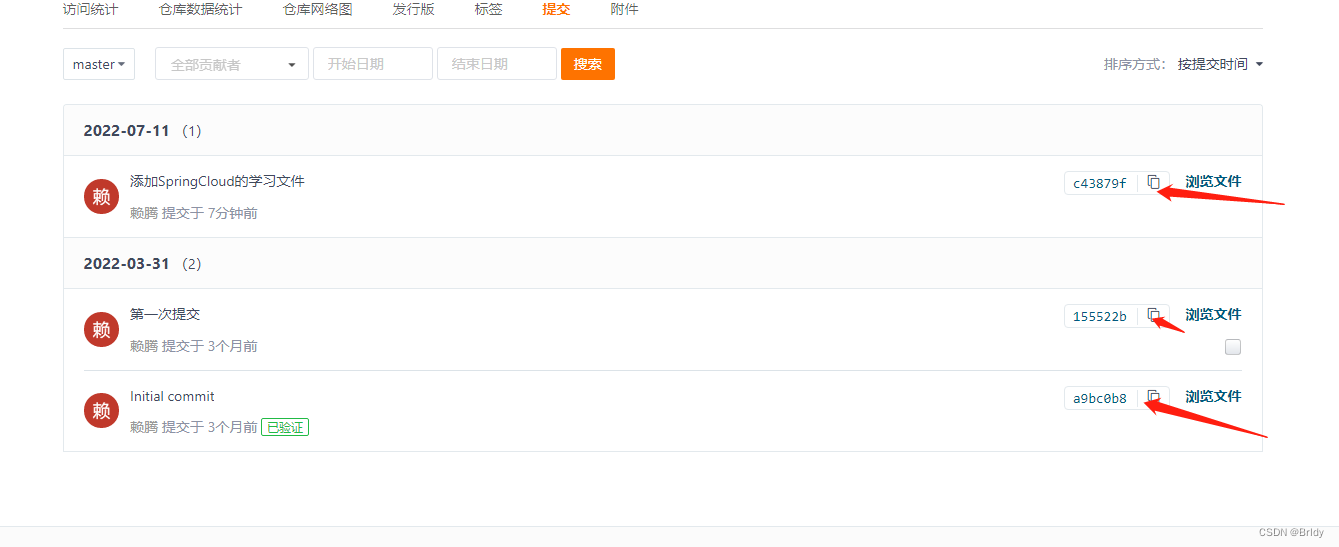Image resolution: width=1339 pixels, height=547 pixels.
Task: Click the c43879f hash link
Action: (1100, 183)
